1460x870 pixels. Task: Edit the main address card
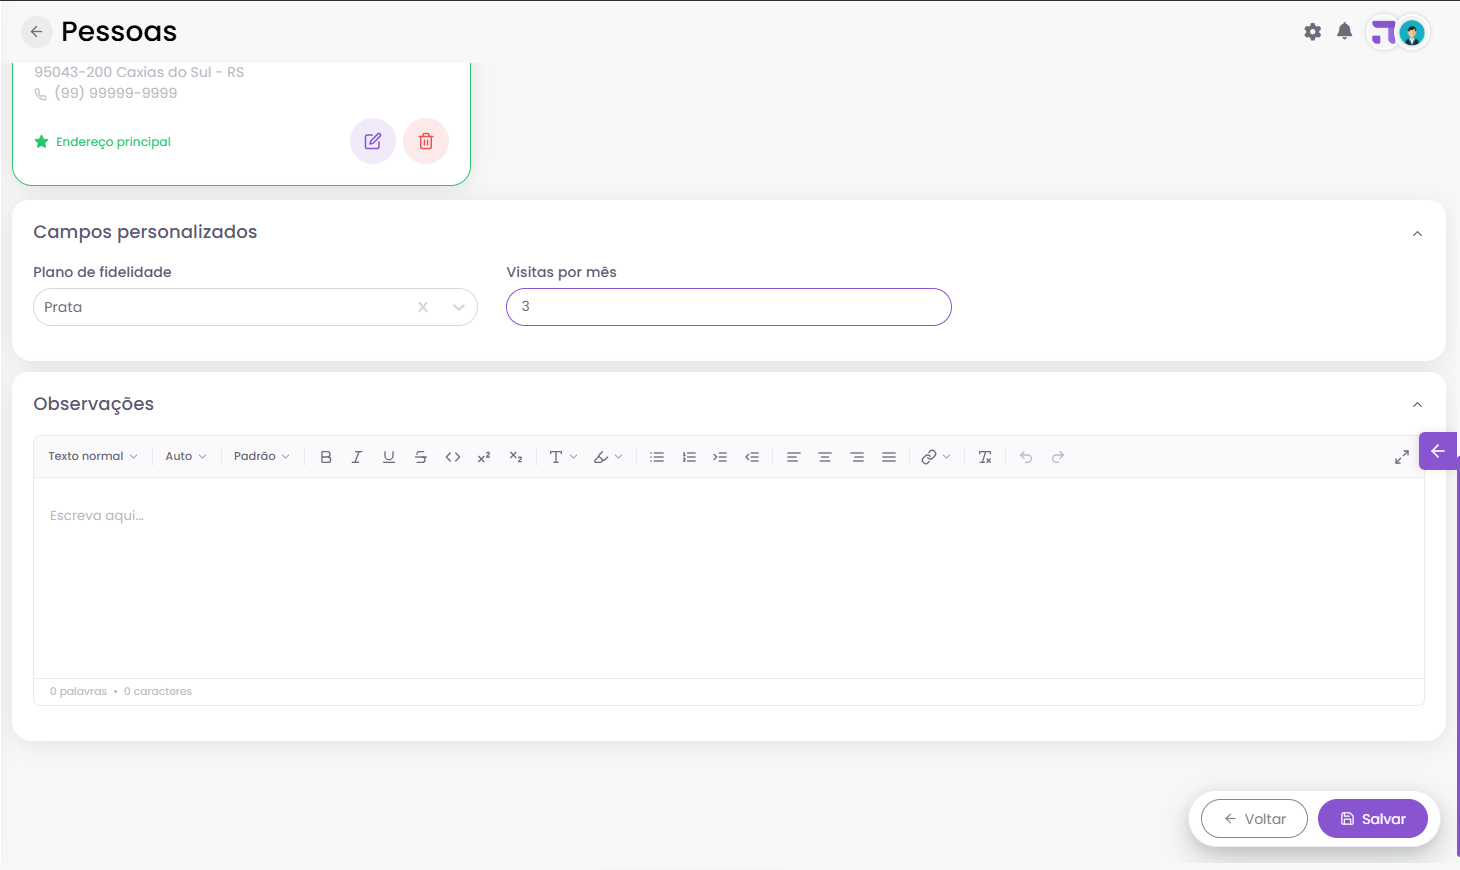[373, 141]
